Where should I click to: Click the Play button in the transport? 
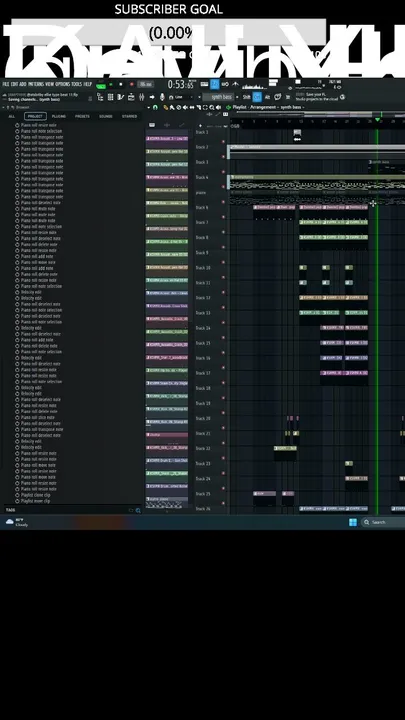111,84
